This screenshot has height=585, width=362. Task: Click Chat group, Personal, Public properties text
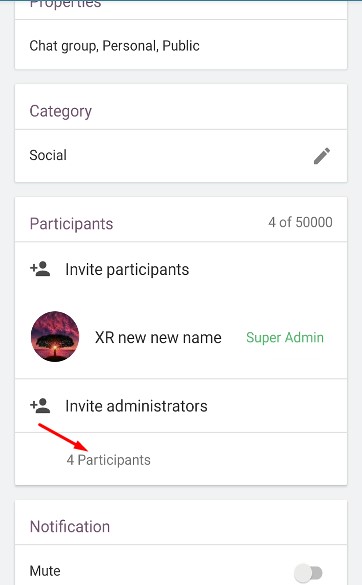114,46
